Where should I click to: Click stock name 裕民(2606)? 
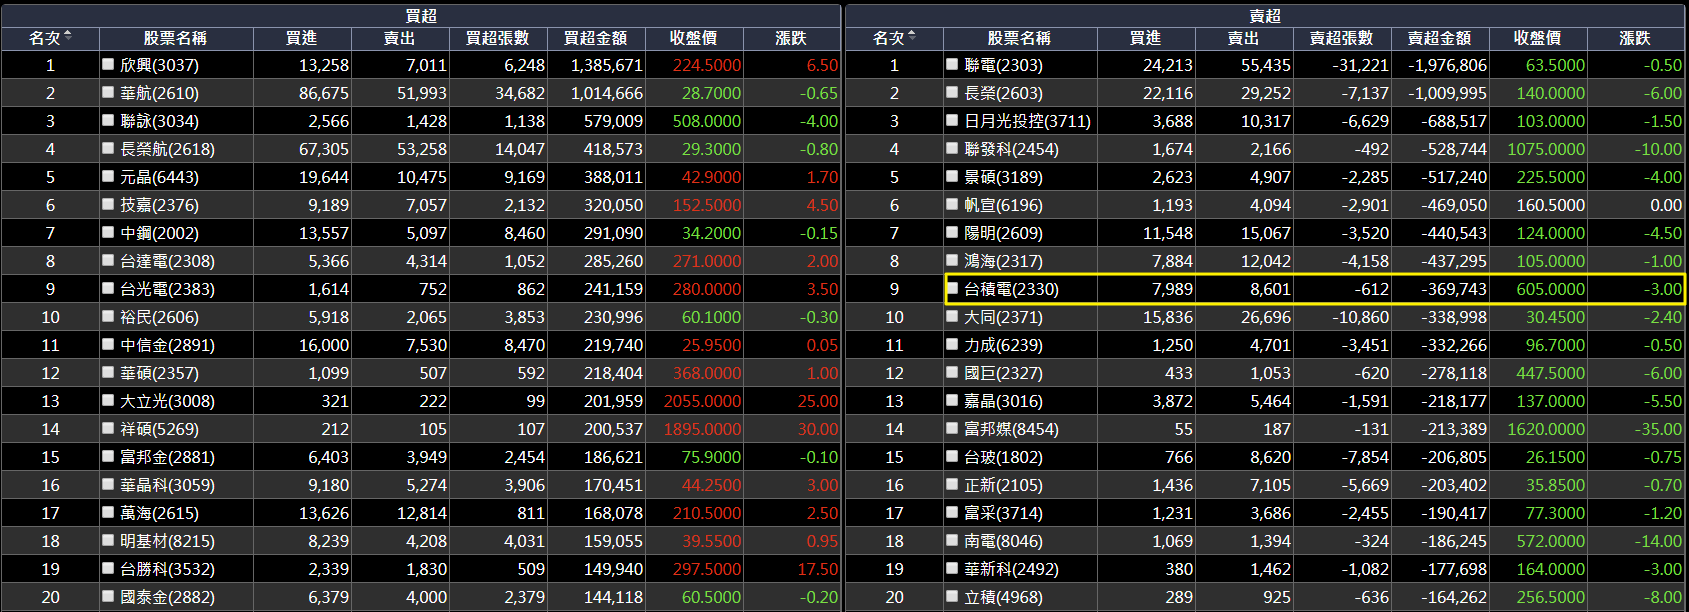point(159,317)
